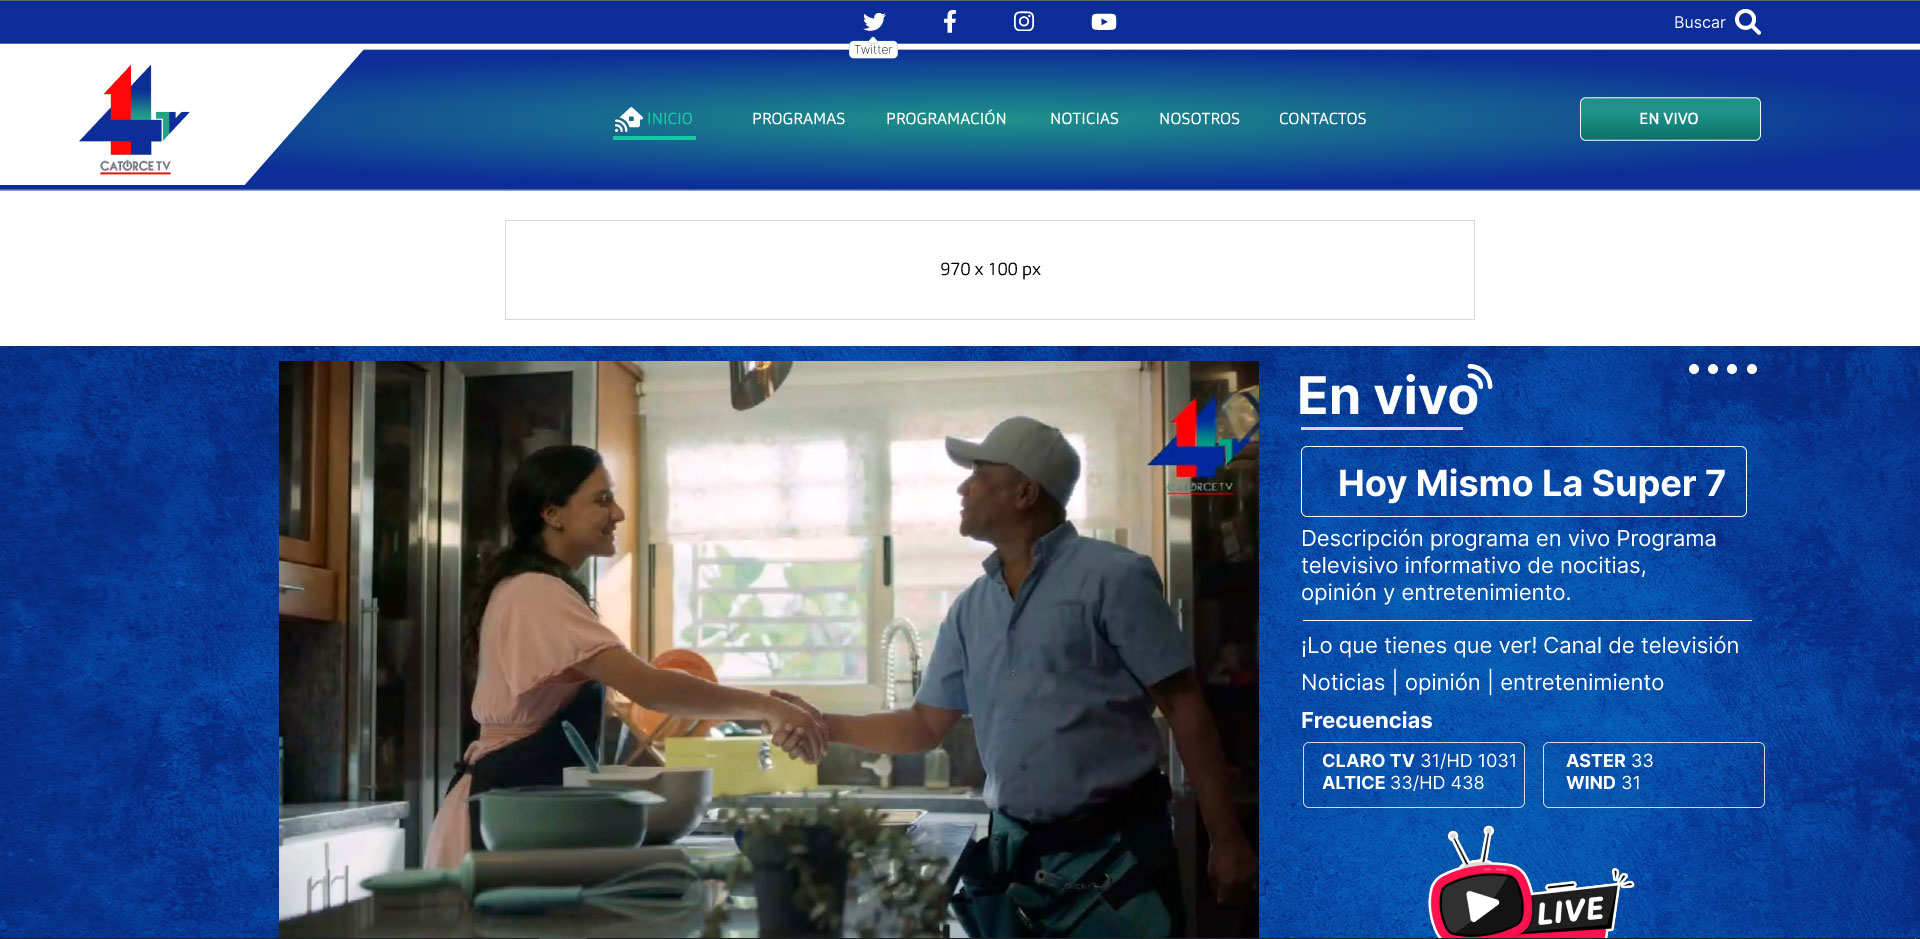Go to Contactos
This screenshot has height=939, width=1920.
point(1322,119)
